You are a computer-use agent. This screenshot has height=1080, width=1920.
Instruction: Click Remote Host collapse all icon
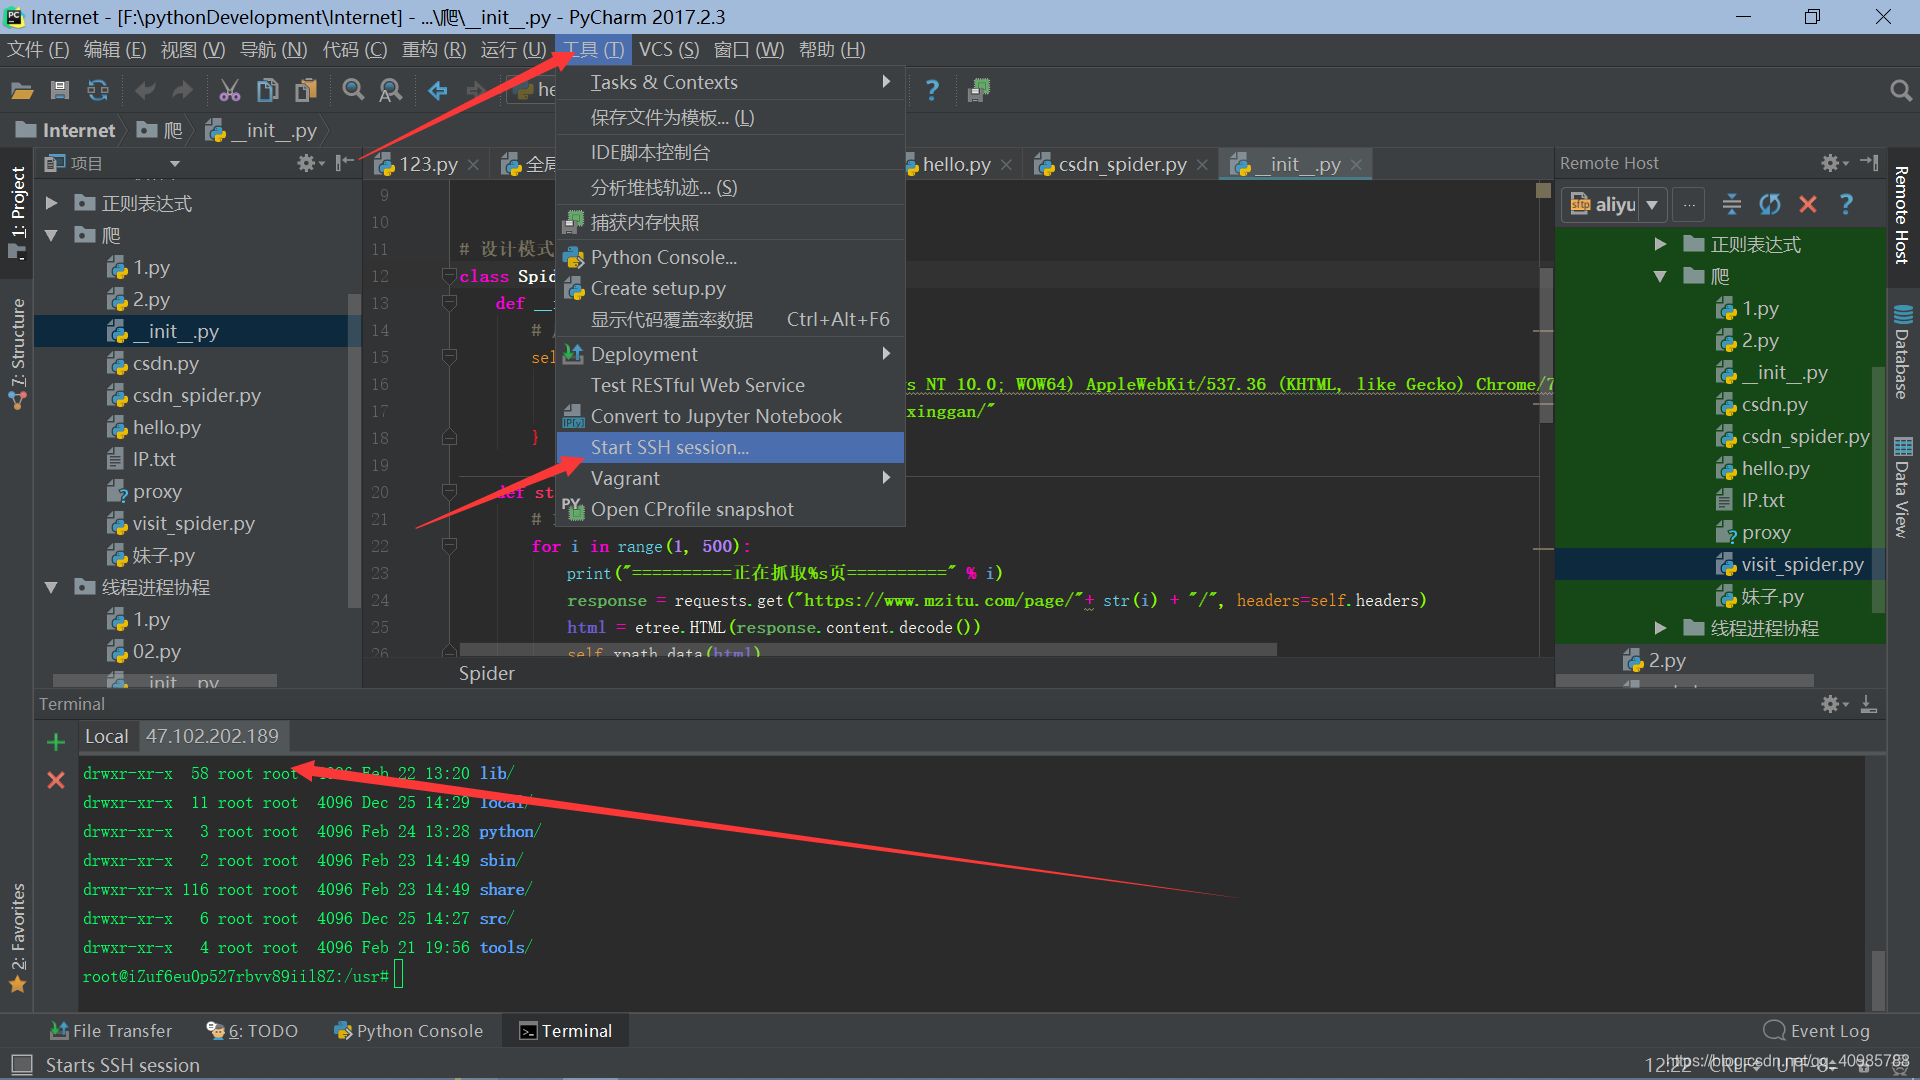tap(1732, 204)
